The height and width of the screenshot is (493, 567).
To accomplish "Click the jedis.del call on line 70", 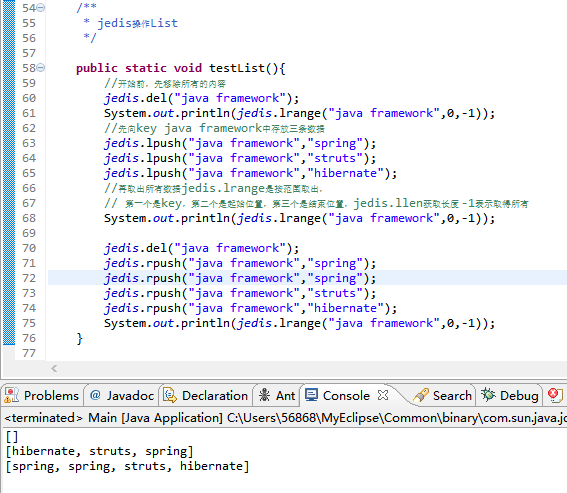I will 202,248.
